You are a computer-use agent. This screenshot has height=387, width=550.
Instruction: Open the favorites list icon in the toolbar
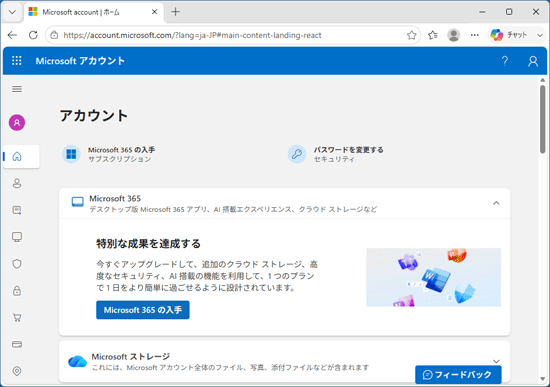(433, 35)
